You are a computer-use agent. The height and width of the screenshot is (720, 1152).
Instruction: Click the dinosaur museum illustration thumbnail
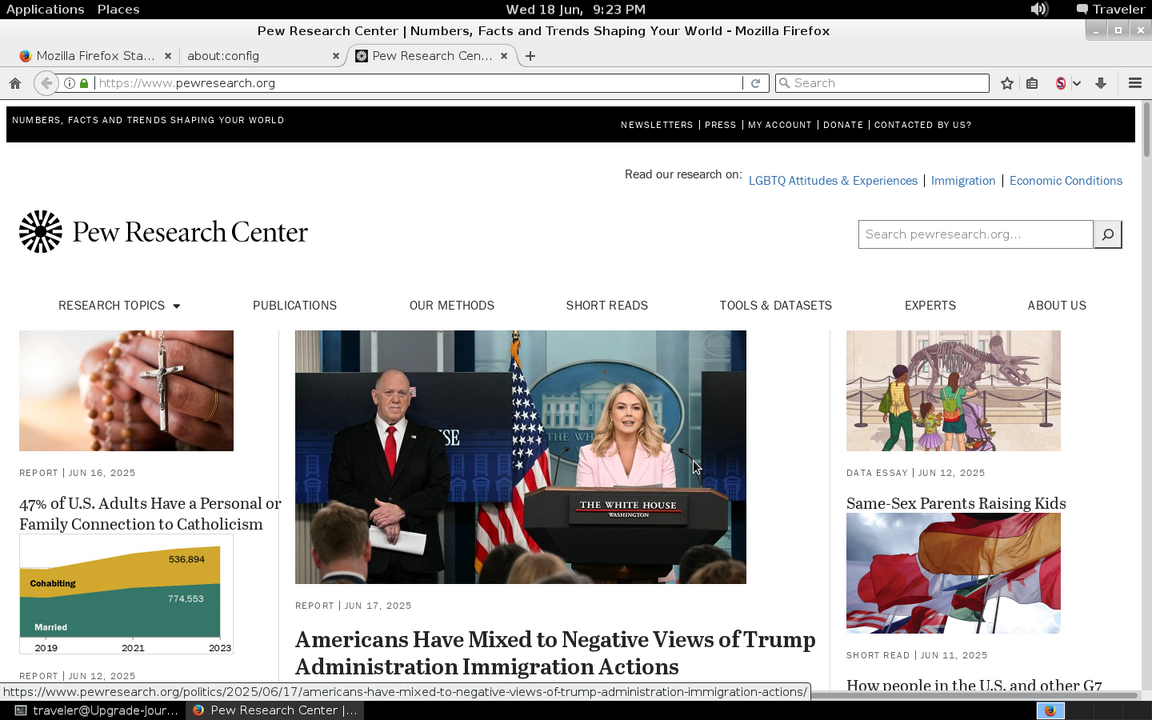click(954, 391)
